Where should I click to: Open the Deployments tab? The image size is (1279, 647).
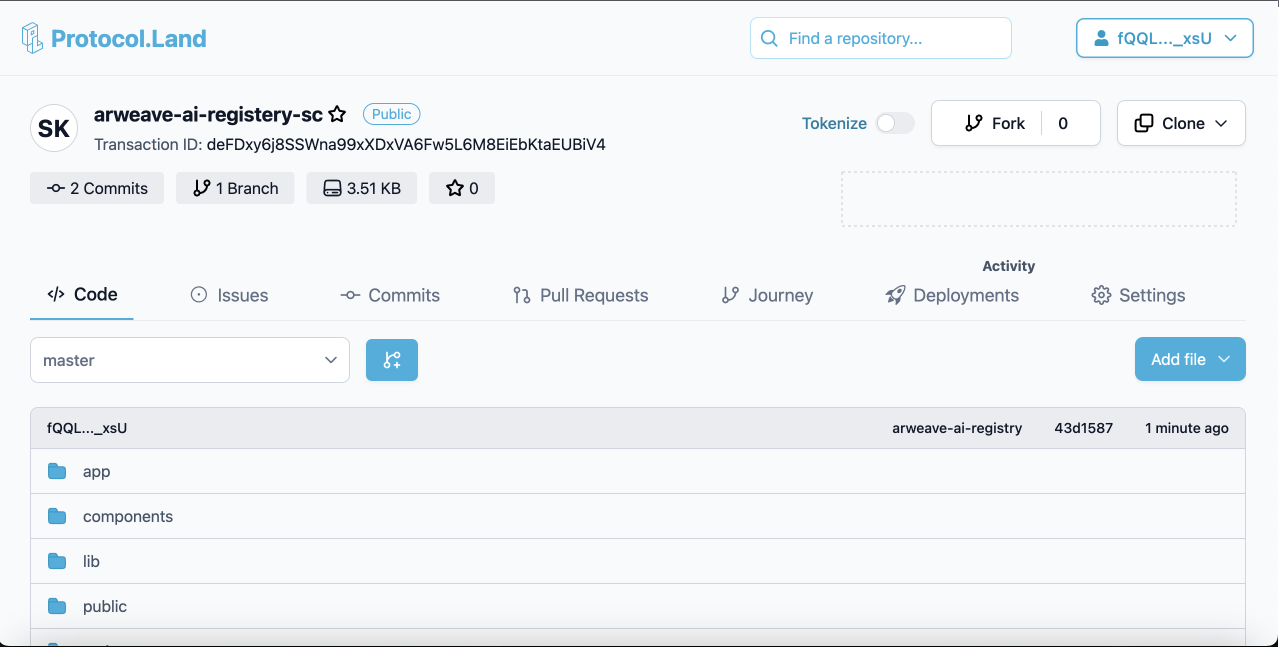[x=952, y=295]
